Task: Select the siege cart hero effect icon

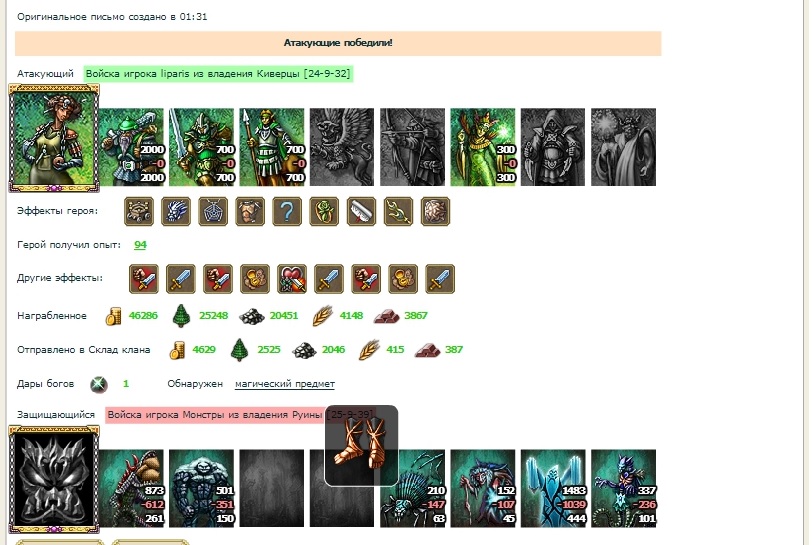Action: tap(139, 211)
